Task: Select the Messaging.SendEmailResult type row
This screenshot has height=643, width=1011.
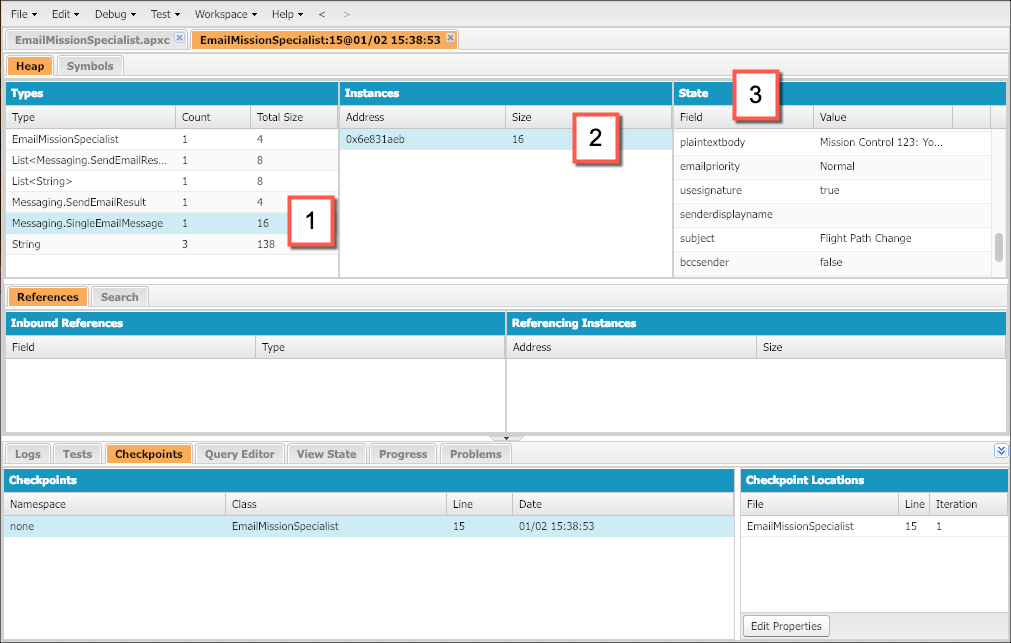Action: click(x=172, y=203)
